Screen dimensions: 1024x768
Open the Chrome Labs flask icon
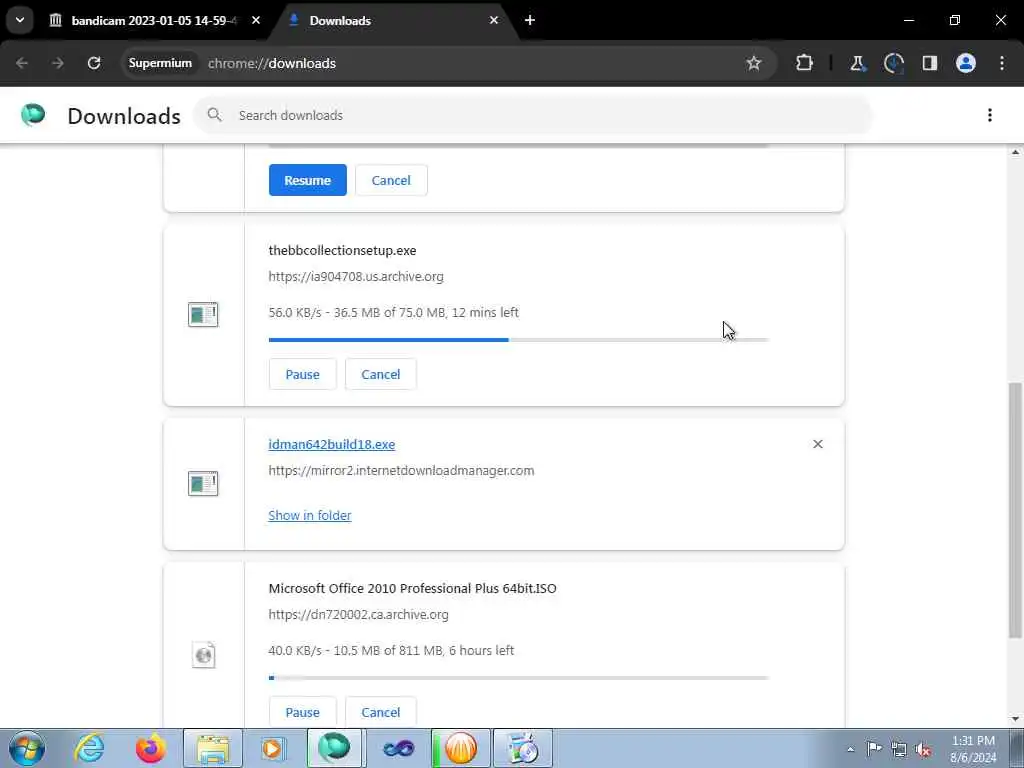857,63
